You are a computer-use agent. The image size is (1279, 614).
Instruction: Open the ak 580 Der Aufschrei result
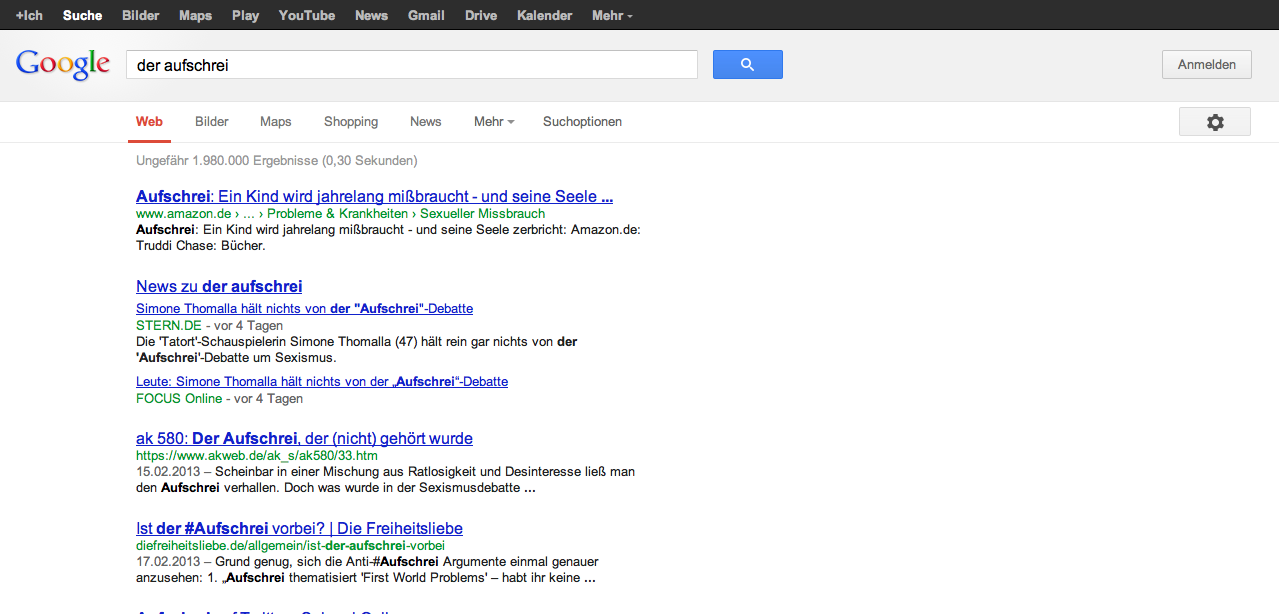tap(304, 438)
